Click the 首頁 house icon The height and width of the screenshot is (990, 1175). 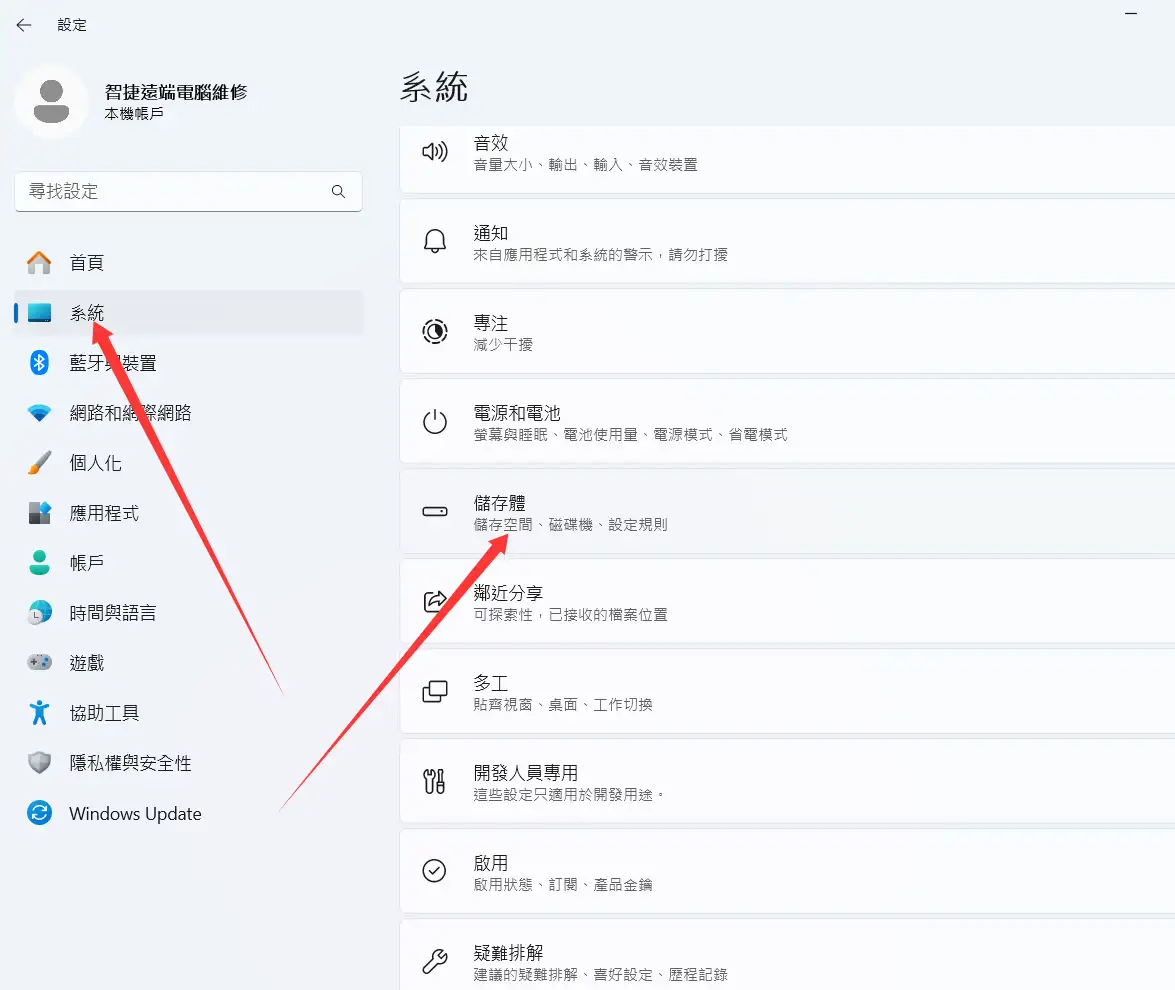39,263
